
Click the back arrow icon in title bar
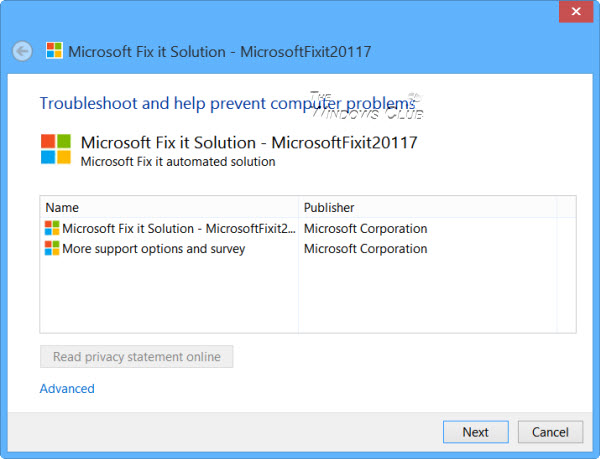click(22, 51)
